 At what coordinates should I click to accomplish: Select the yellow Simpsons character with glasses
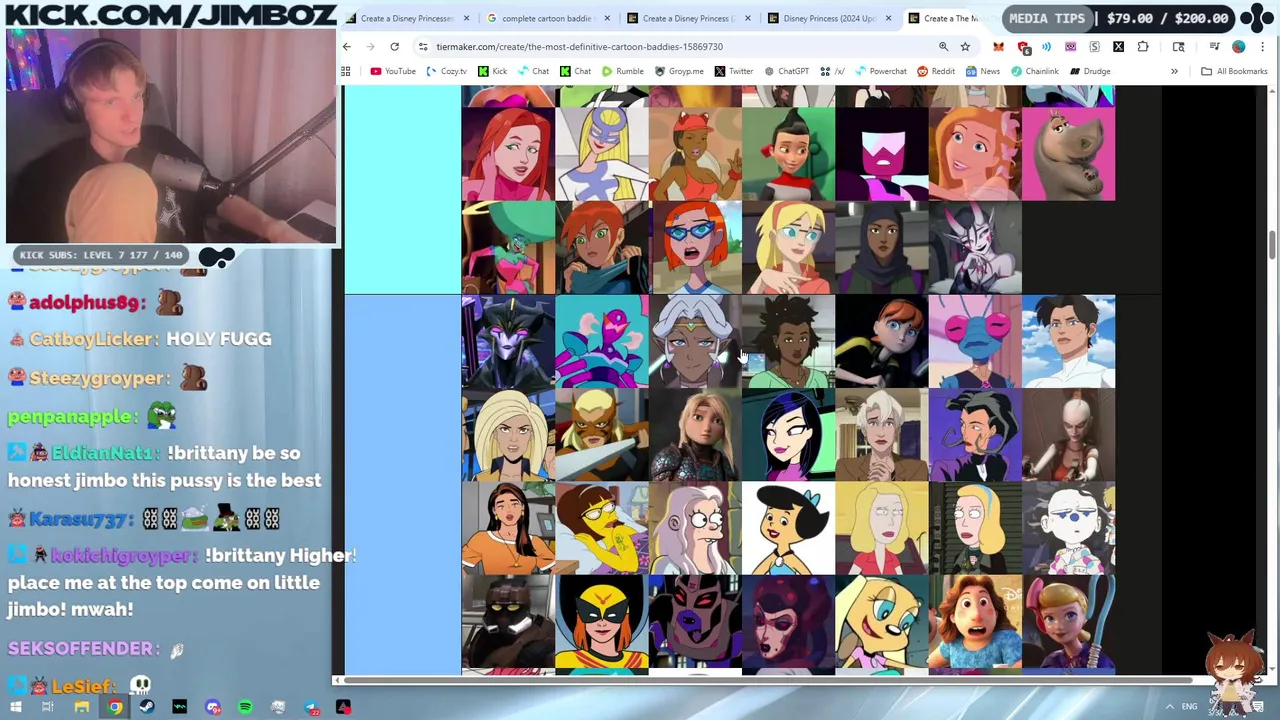(x=602, y=529)
